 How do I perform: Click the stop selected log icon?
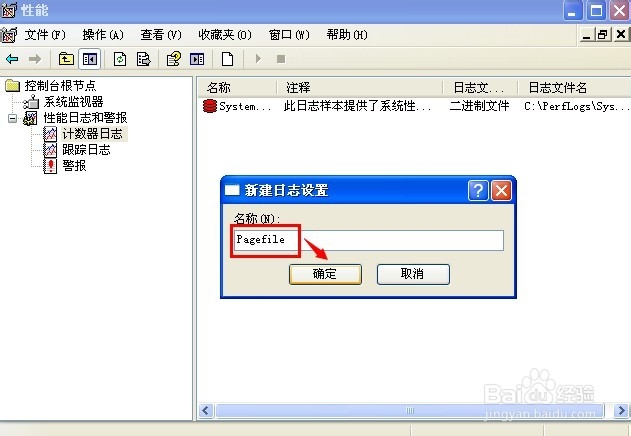(x=281, y=59)
